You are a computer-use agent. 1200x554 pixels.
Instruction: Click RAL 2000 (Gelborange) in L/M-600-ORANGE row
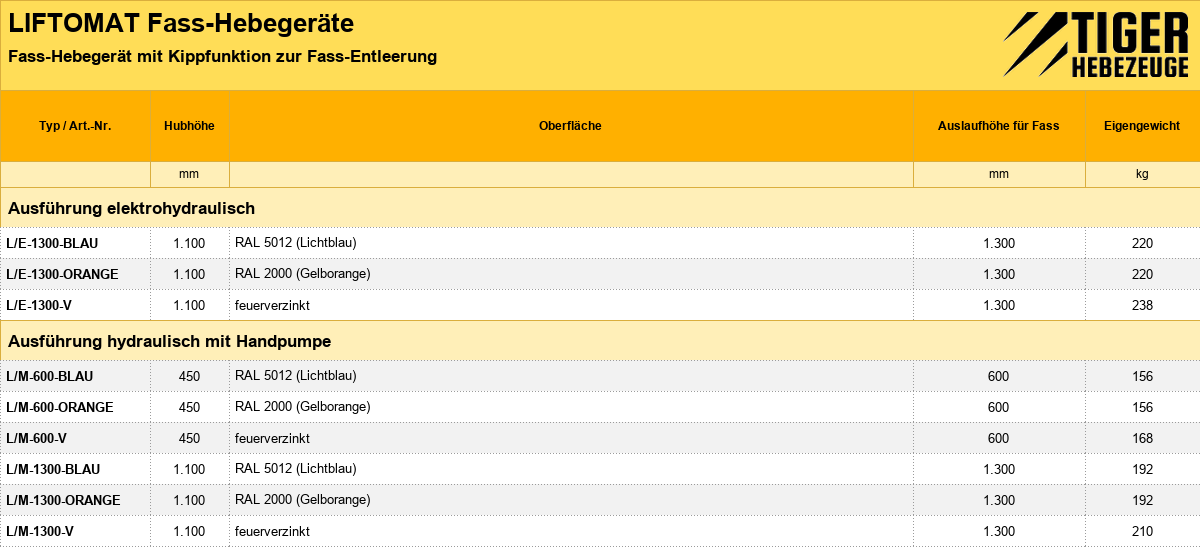point(303,407)
